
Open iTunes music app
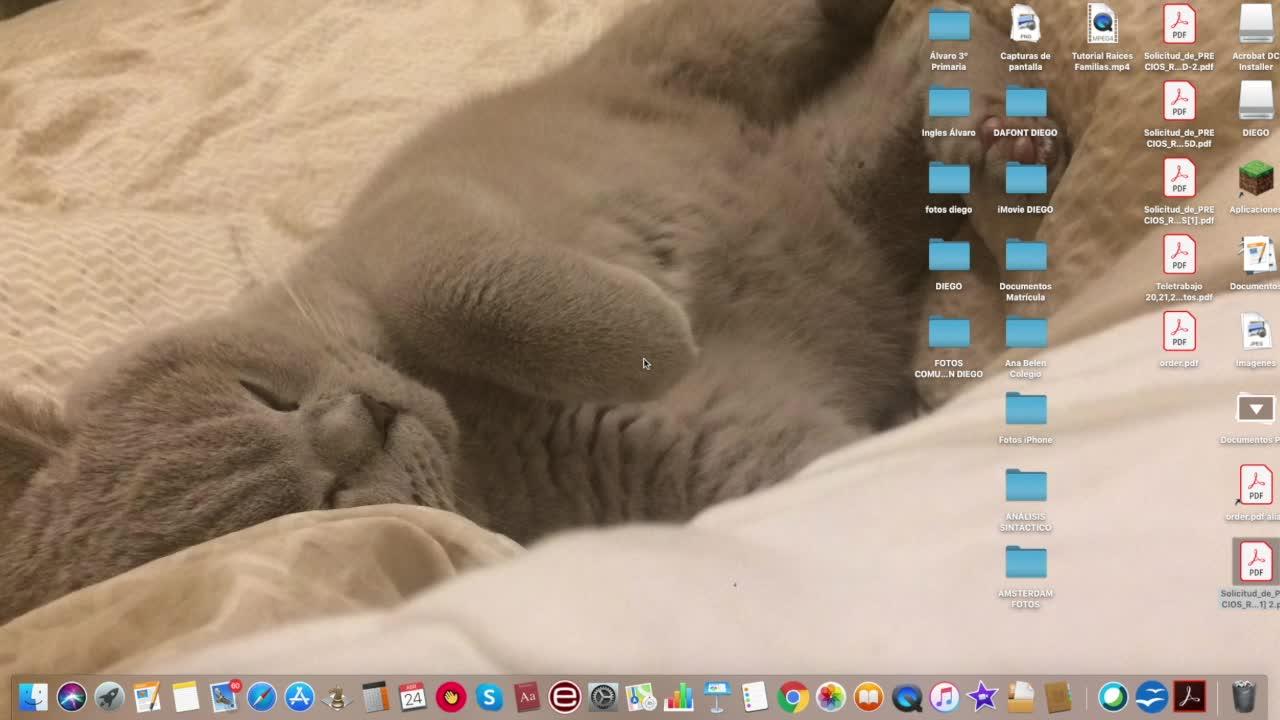(945, 696)
